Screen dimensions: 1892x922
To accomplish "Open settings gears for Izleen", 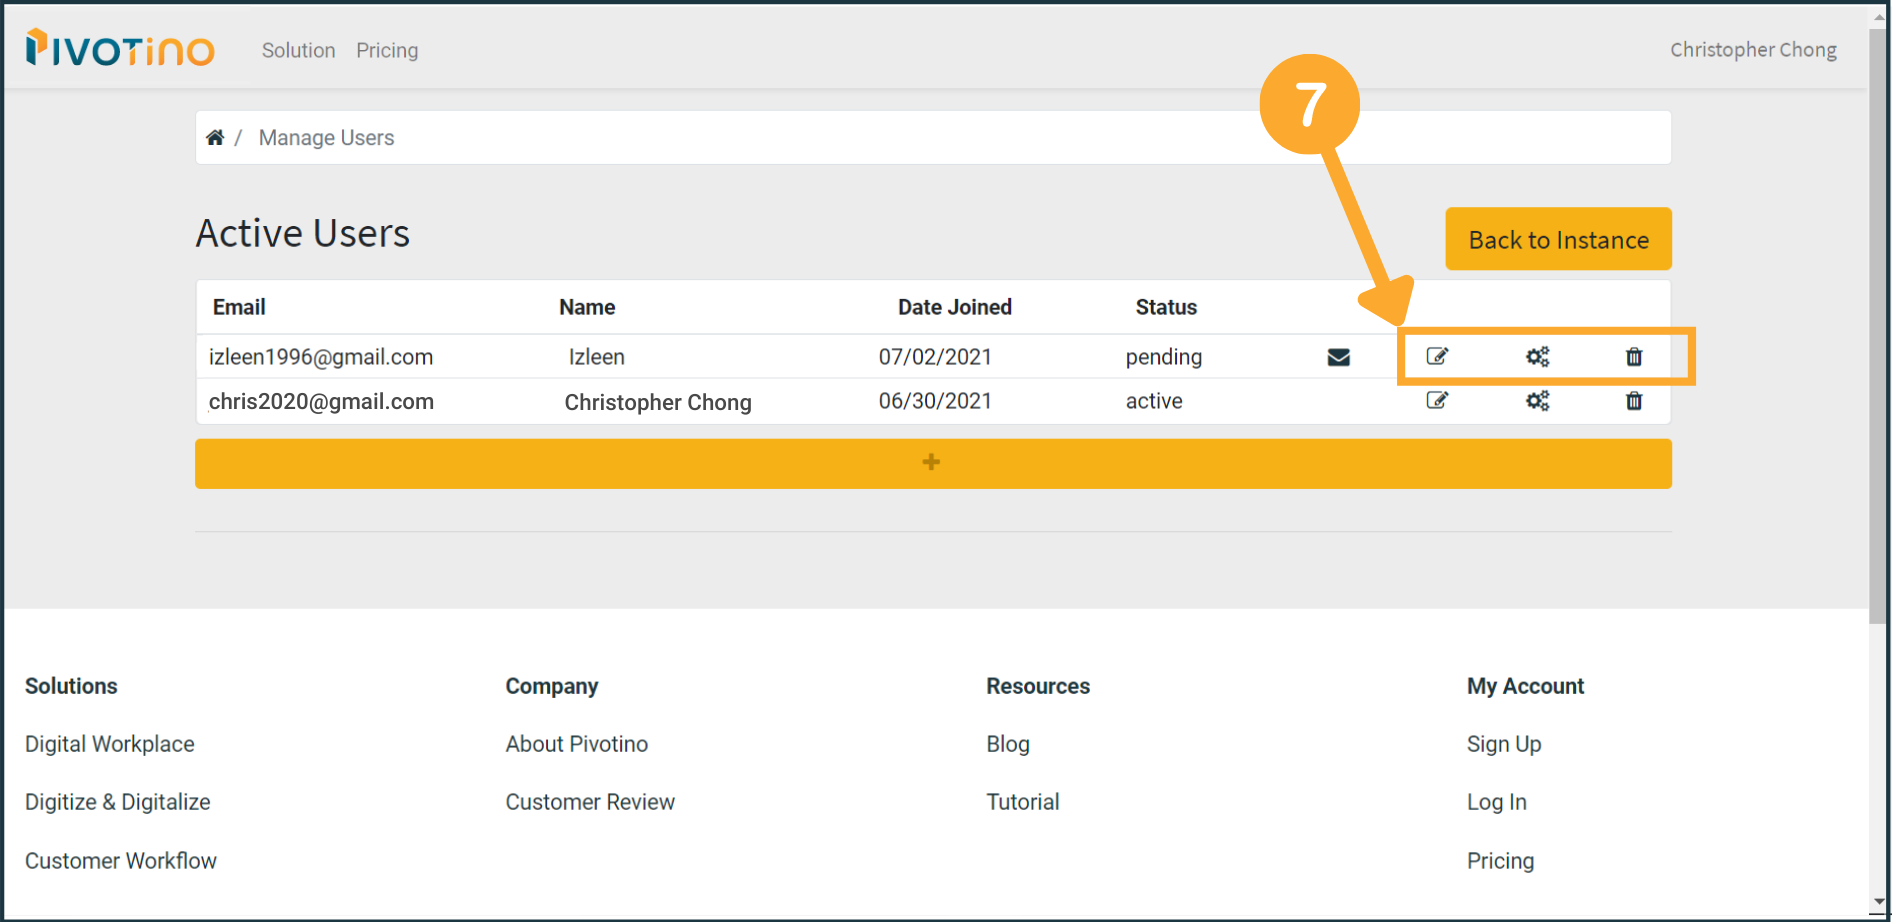I will point(1537,357).
